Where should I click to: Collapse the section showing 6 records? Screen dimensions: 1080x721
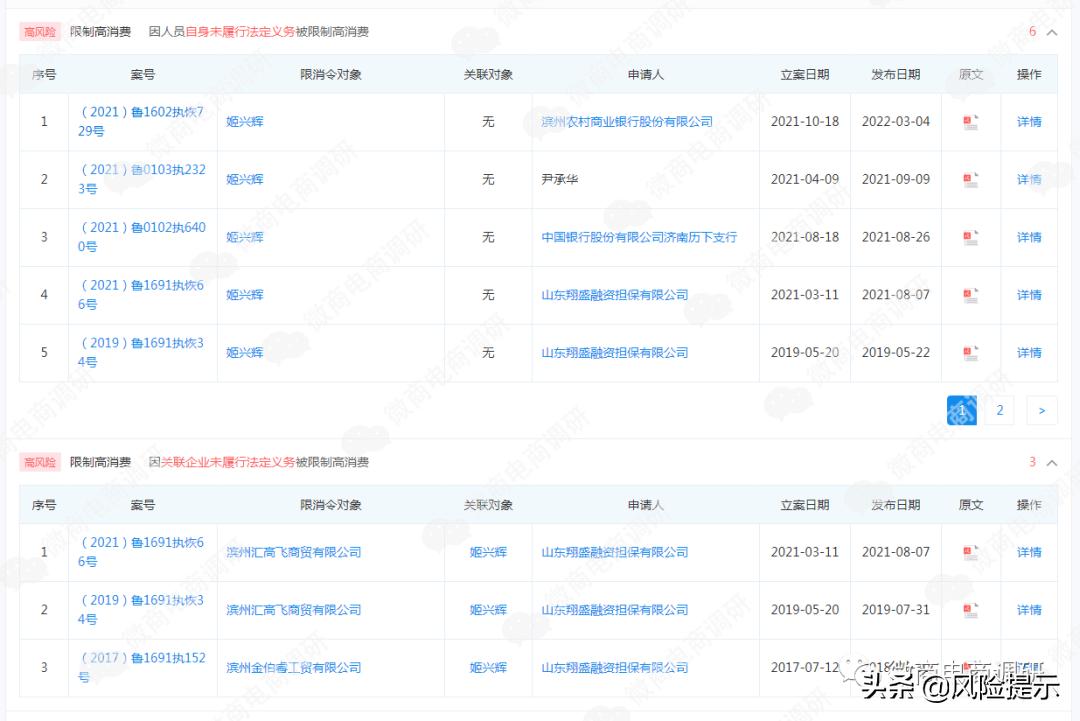(x=1050, y=31)
